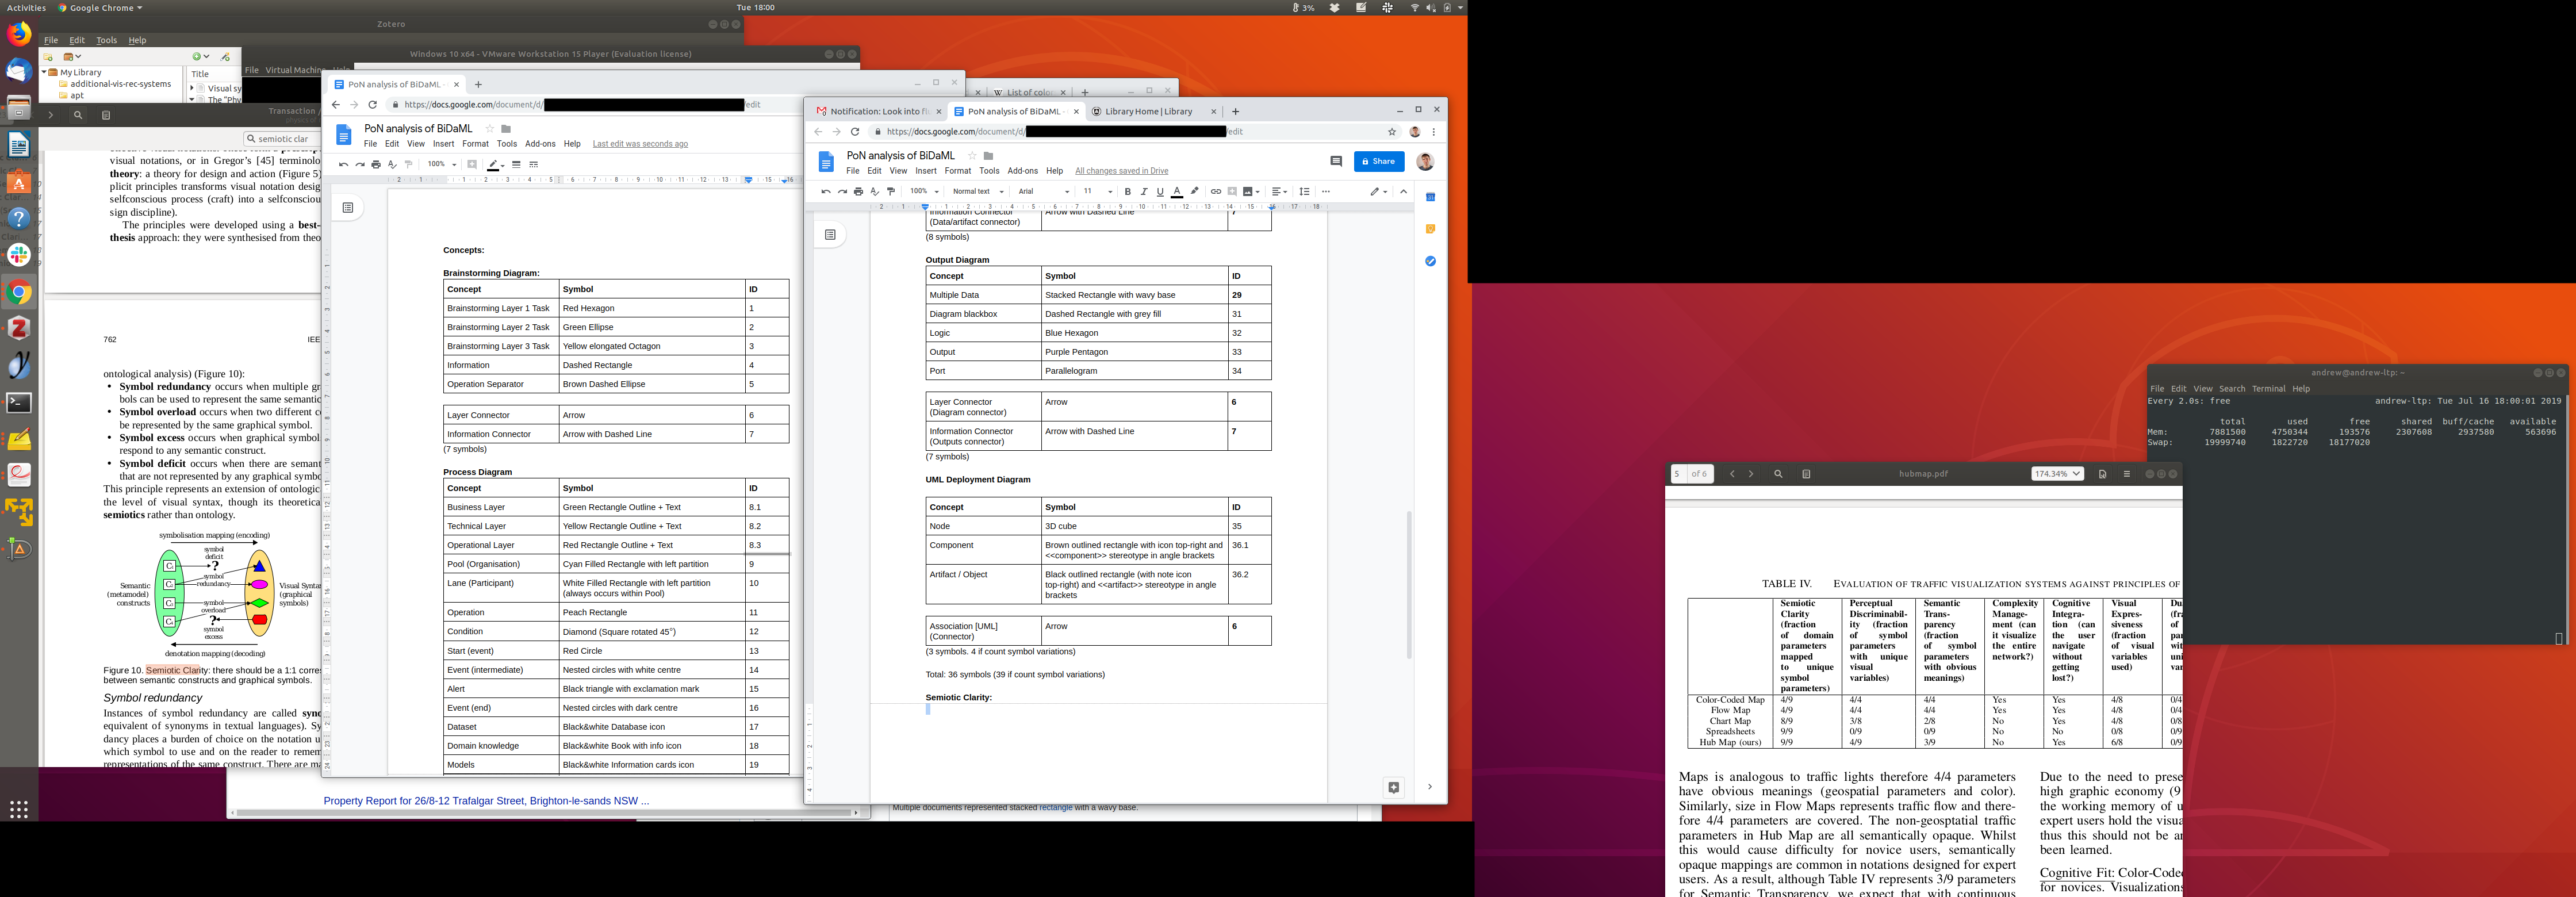Open the Insert menu in right Docs window

point(926,171)
